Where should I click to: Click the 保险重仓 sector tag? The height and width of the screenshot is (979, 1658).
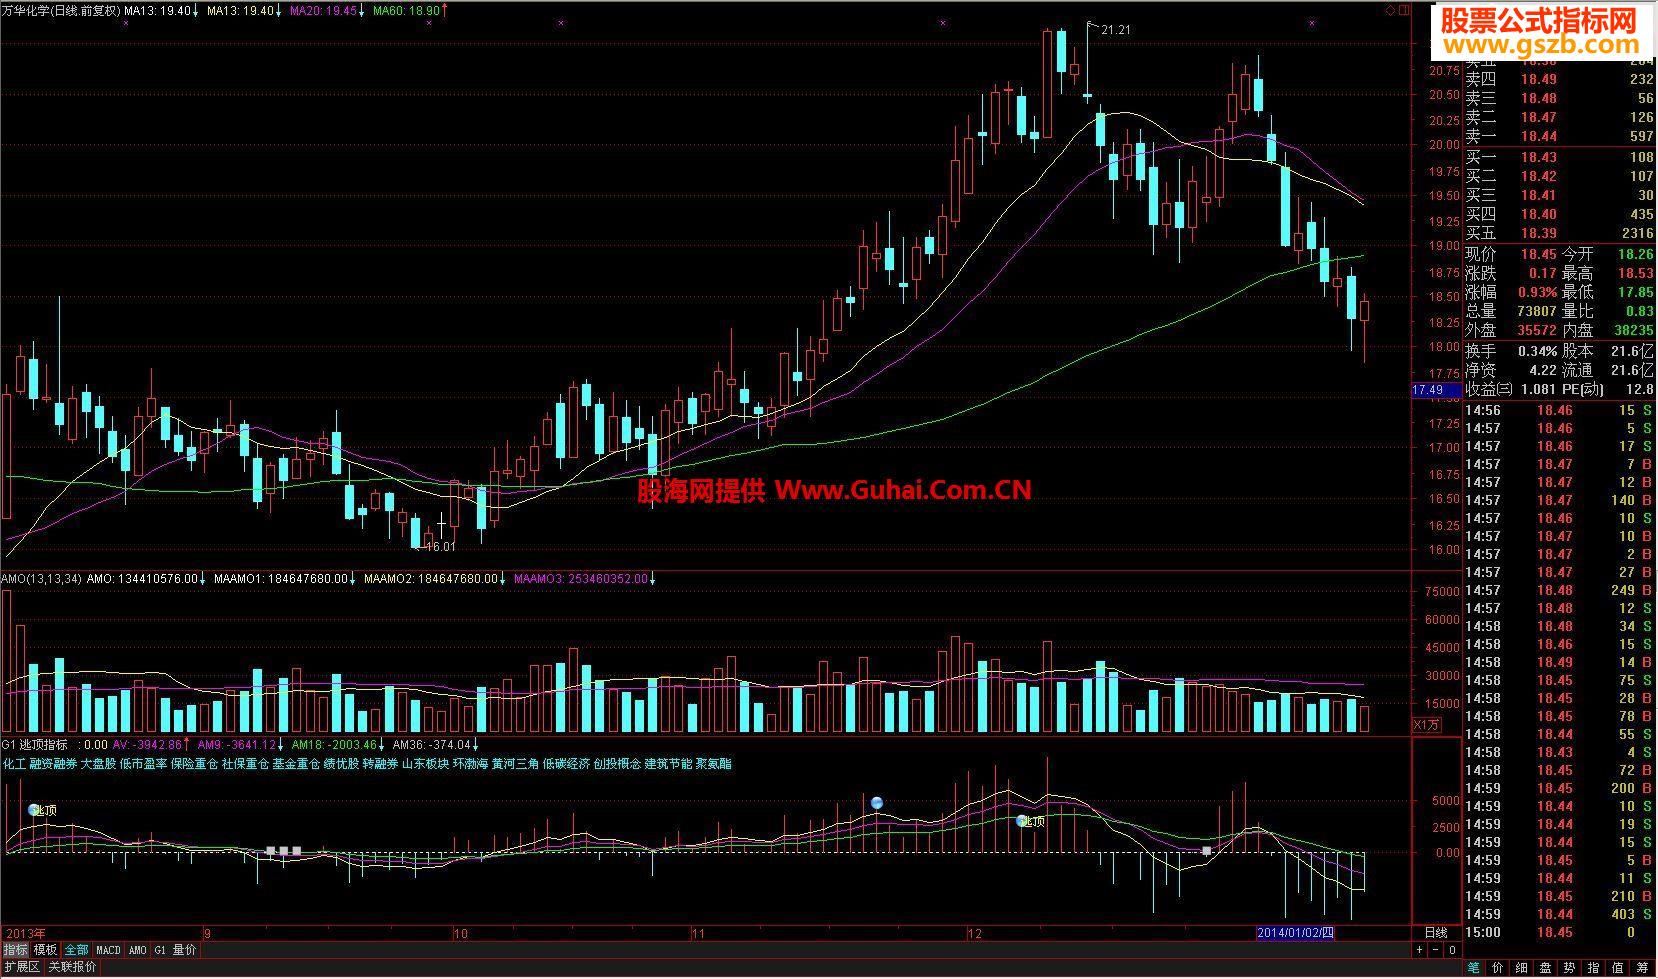click(194, 764)
